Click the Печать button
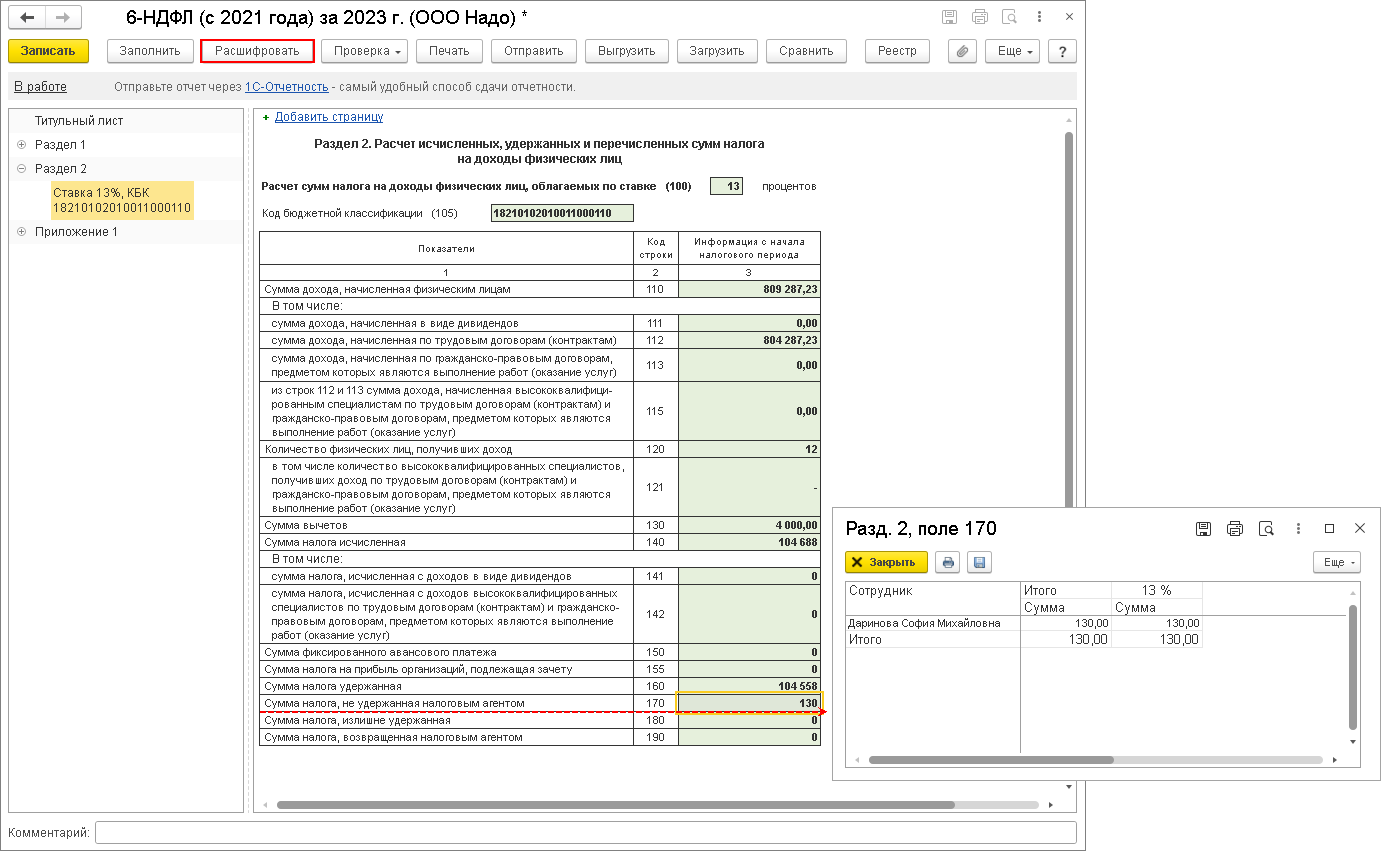This screenshot has height=851, width=1387. [449, 51]
